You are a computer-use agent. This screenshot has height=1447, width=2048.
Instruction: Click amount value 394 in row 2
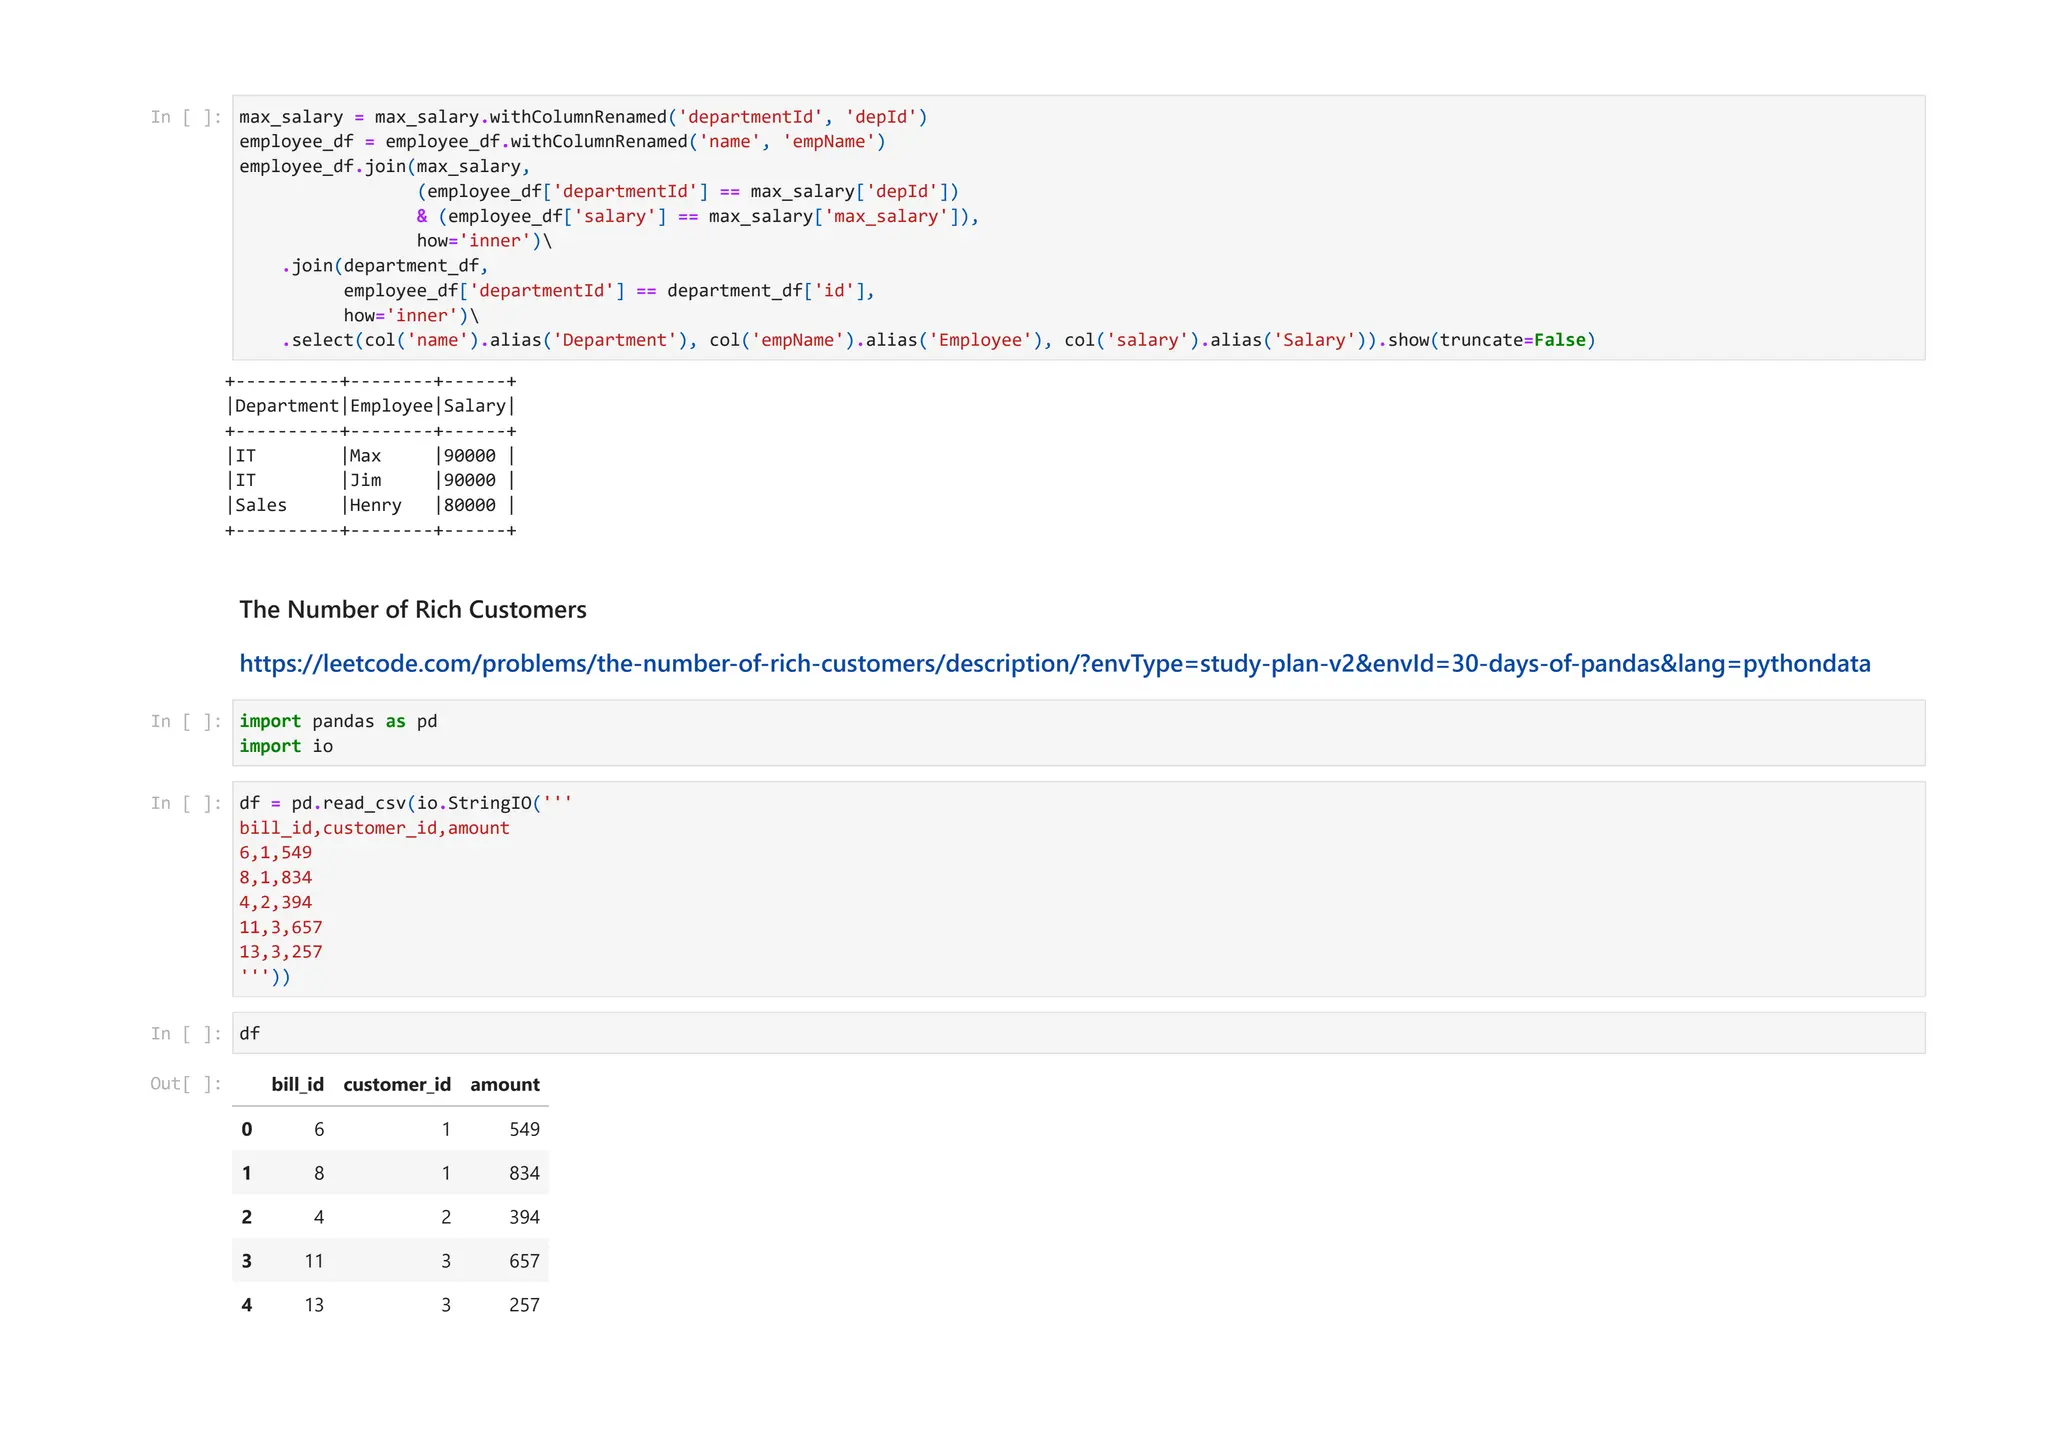point(524,1217)
